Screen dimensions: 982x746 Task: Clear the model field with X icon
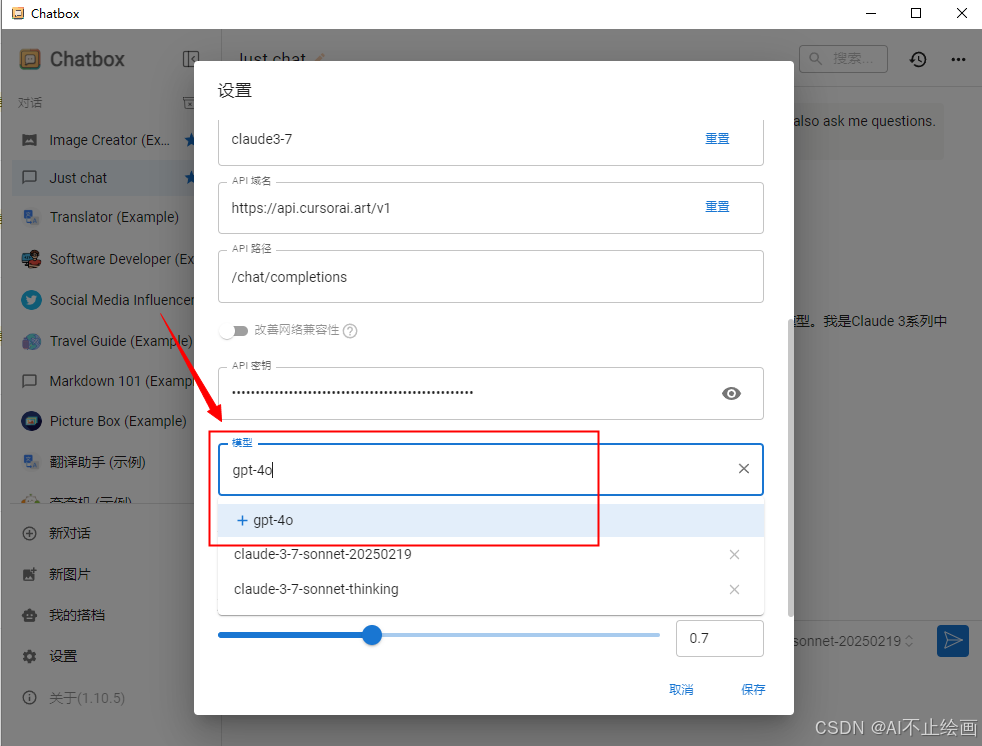pos(743,469)
